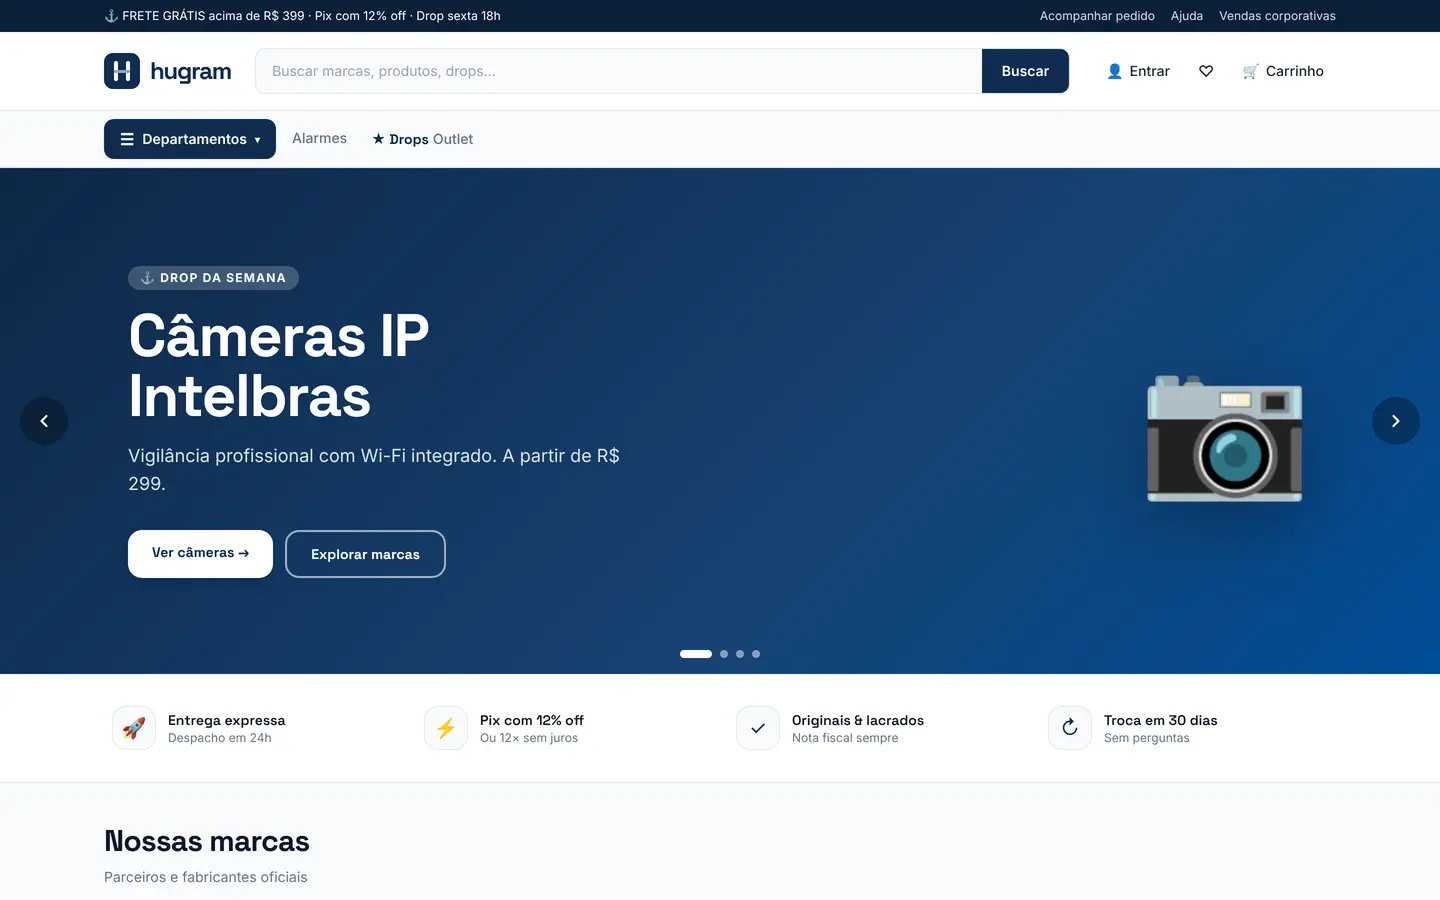Click the Ou 12× sem juros text
The width and height of the screenshot is (1440, 900).
pyautogui.click(x=529, y=738)
